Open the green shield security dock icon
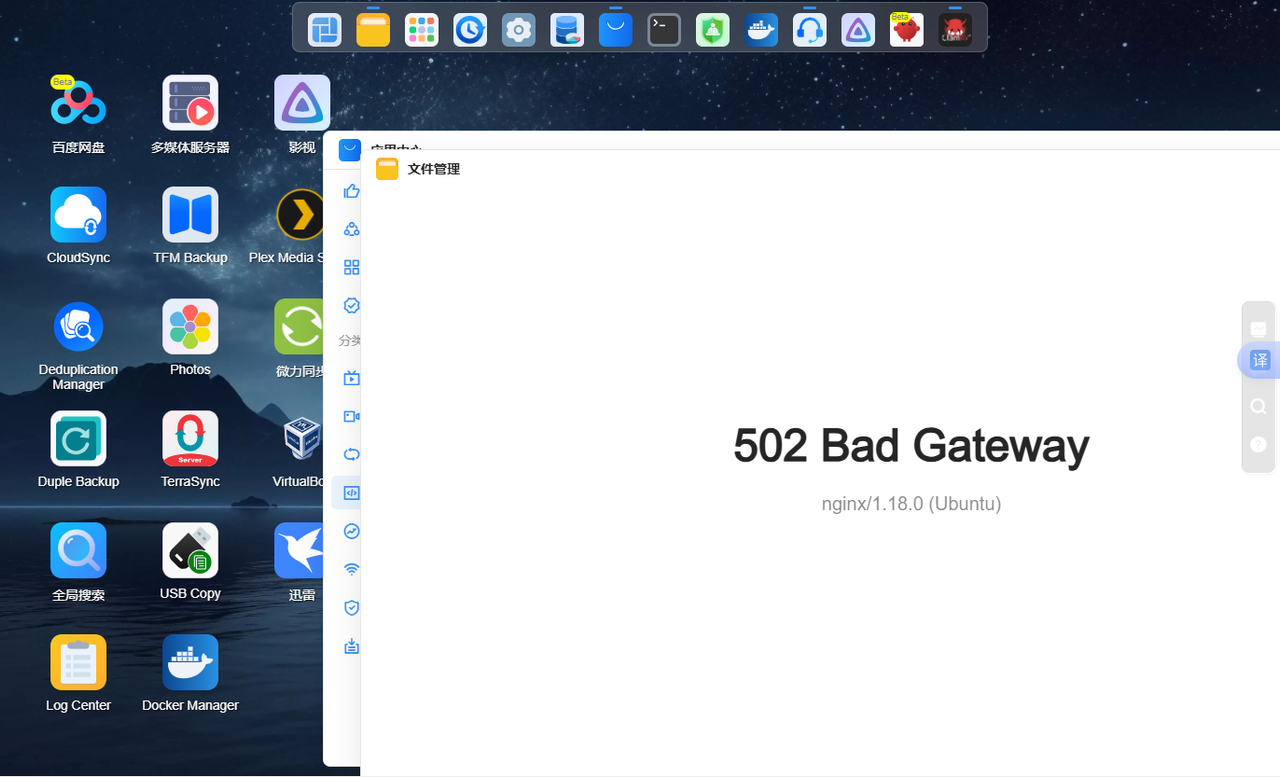Image resolution: width=1280 pixels, height=777 pixels. click(713, 30)
